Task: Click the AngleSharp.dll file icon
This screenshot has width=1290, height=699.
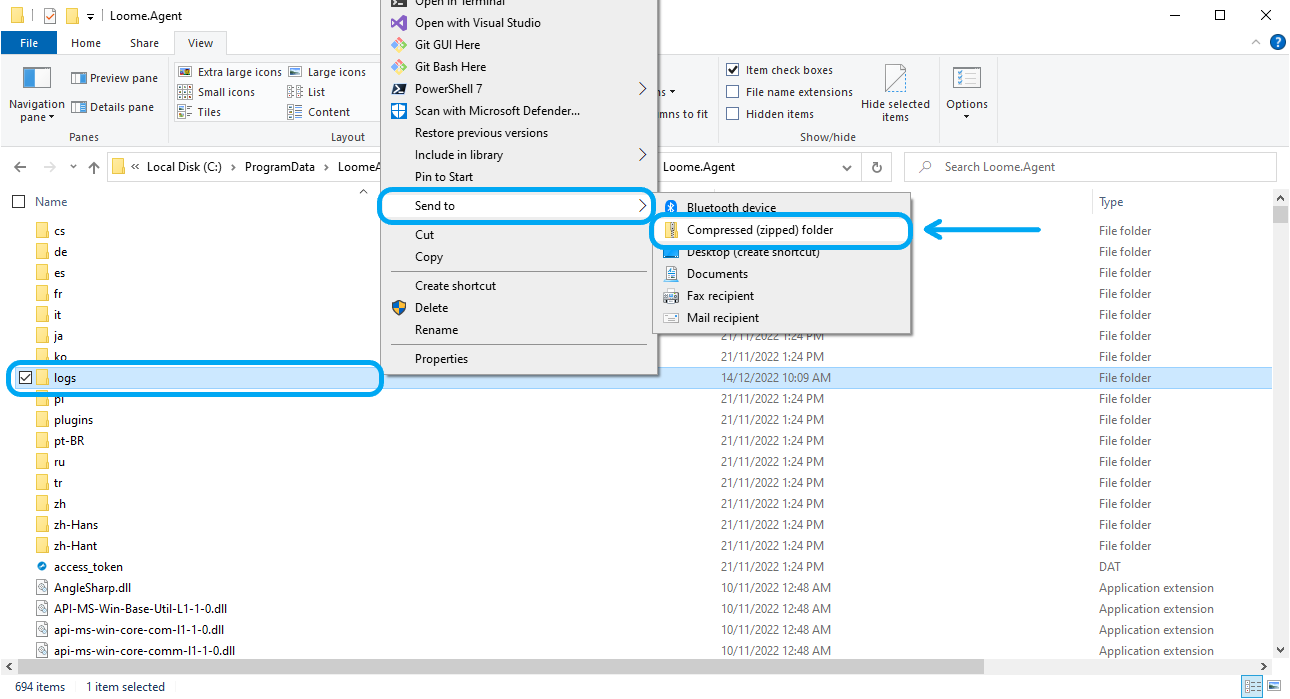Action: tap(42, 587)
